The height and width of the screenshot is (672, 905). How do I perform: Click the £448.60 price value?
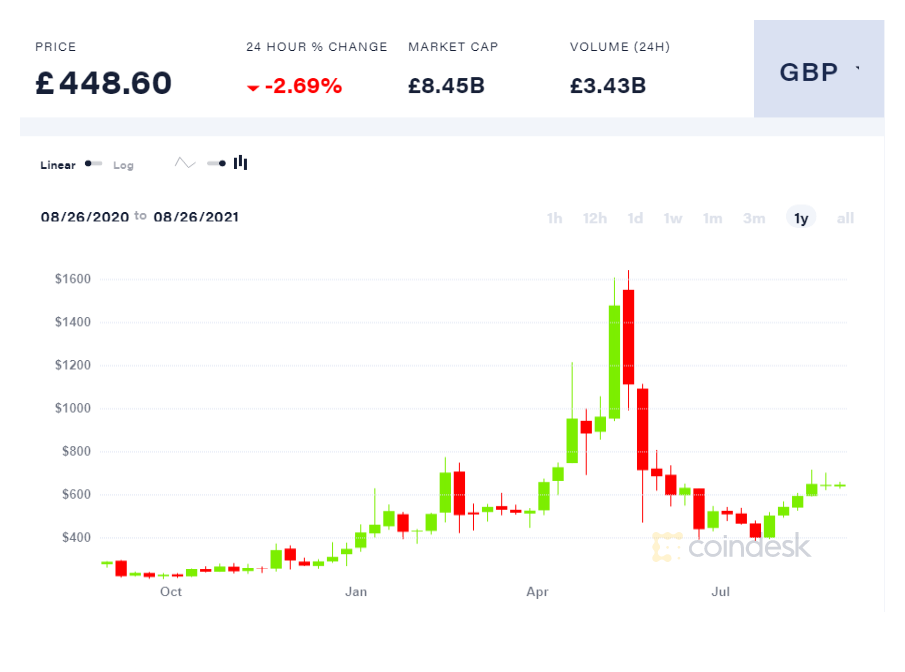[103, 83]
